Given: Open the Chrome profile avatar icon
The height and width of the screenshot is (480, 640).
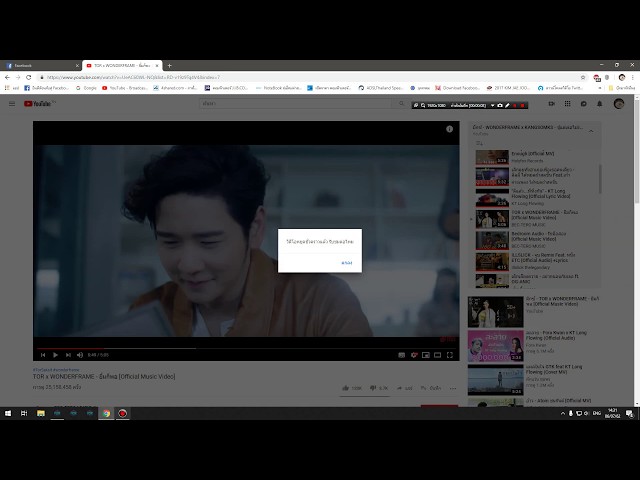Looking at the screenshot, I should pyautogui.click(x=622, y=77).
